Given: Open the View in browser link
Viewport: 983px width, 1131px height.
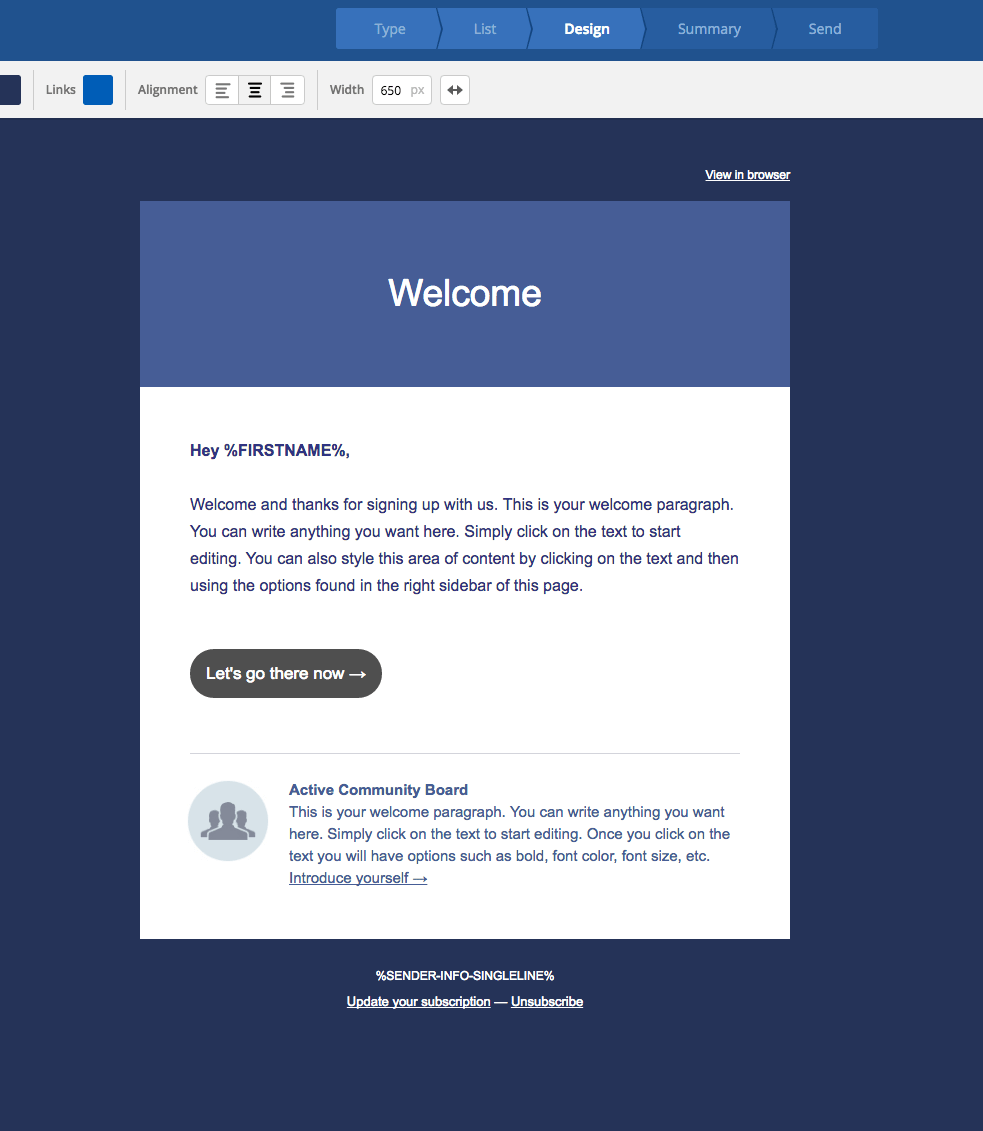Looking at the screenshot, I should pyautogui.click(x=747, y=175).
